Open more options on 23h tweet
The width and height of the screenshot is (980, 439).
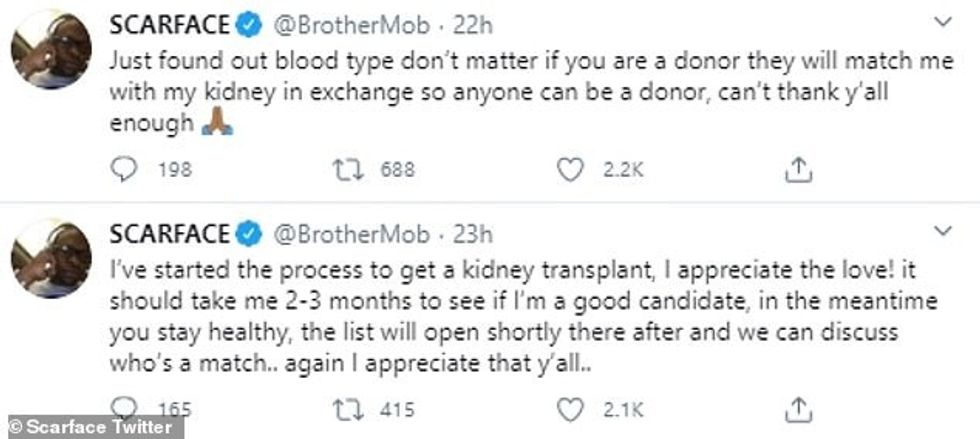[942, 232]
